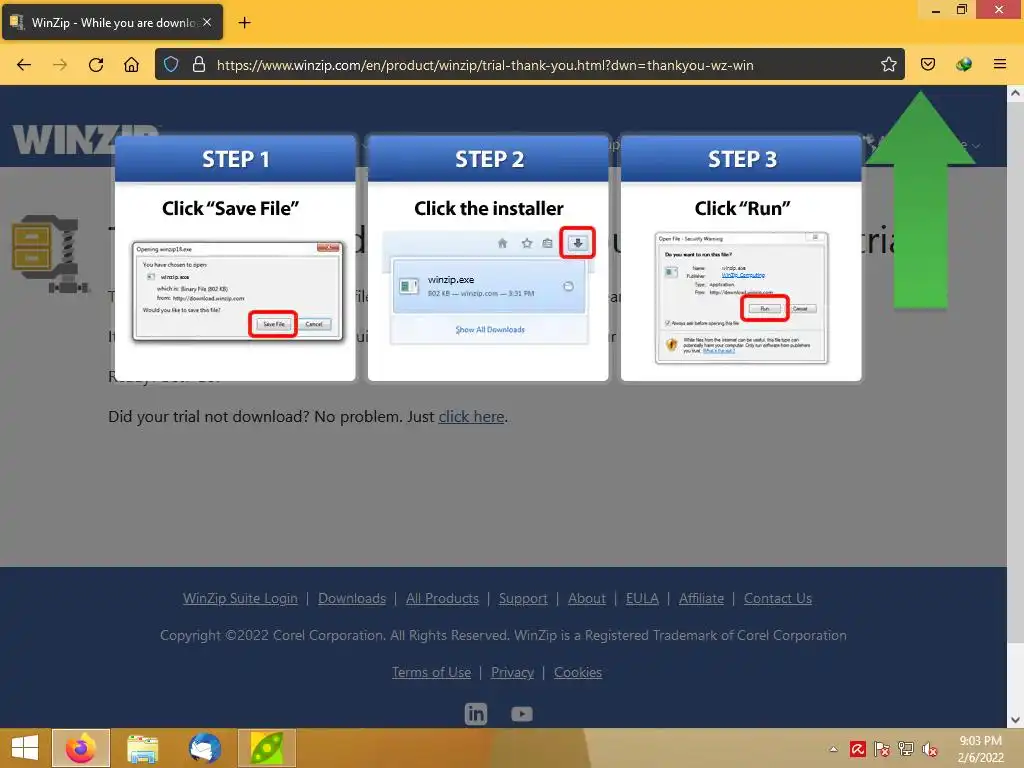
Task: Go to Downloads footer link
Action: pyautogui.click(x=352, y=598)
